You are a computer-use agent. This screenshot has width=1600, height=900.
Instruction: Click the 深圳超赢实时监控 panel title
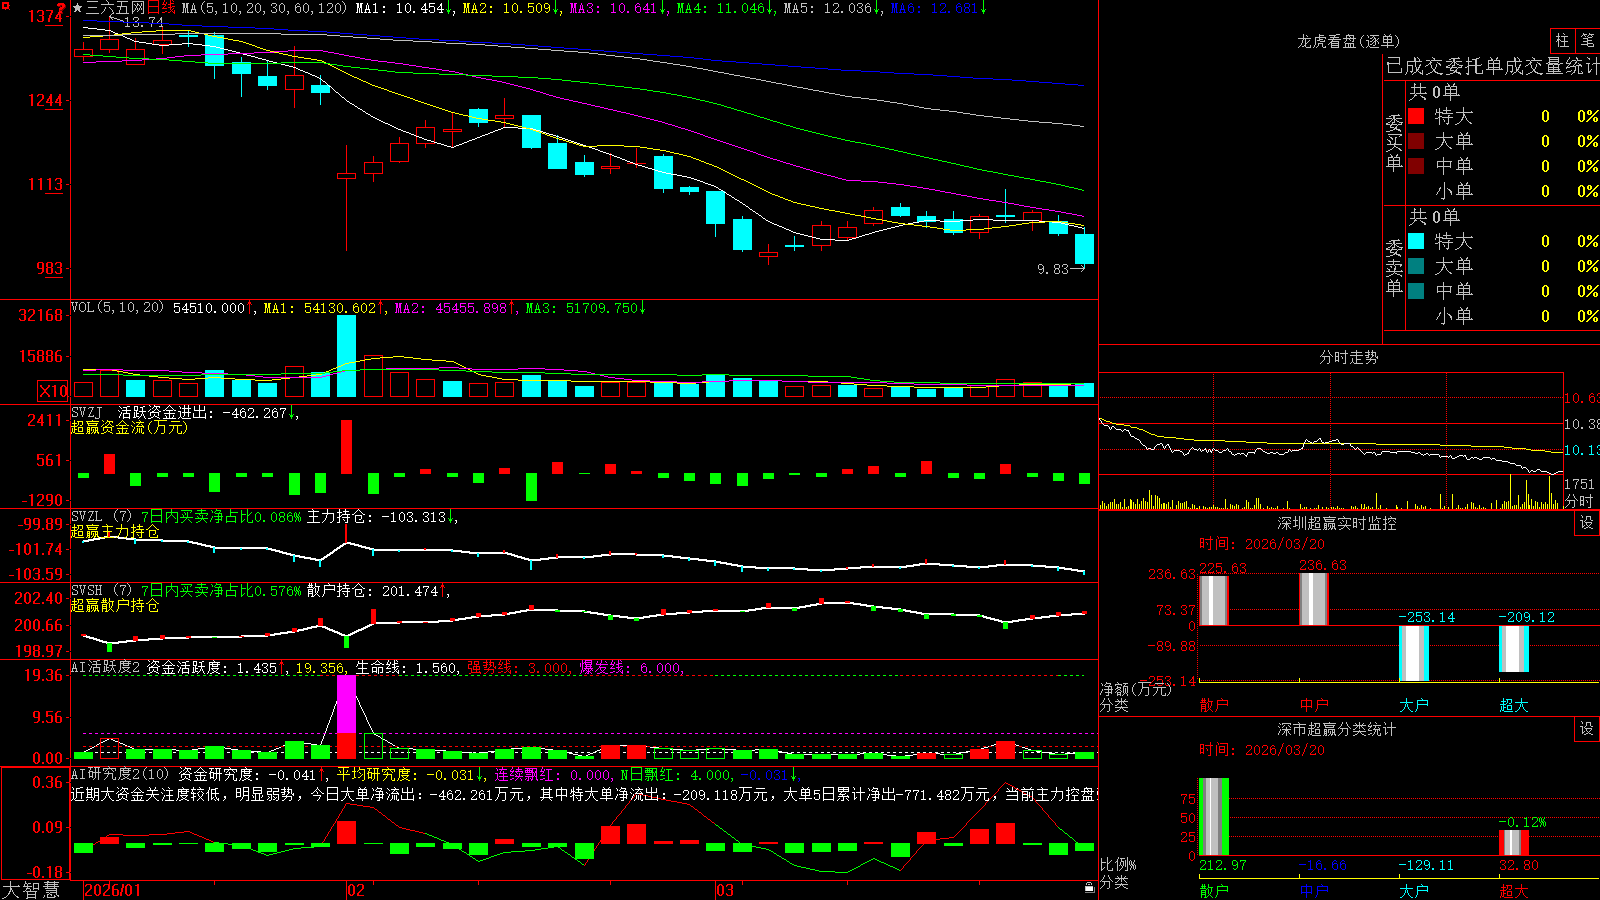click(1336, 523)
